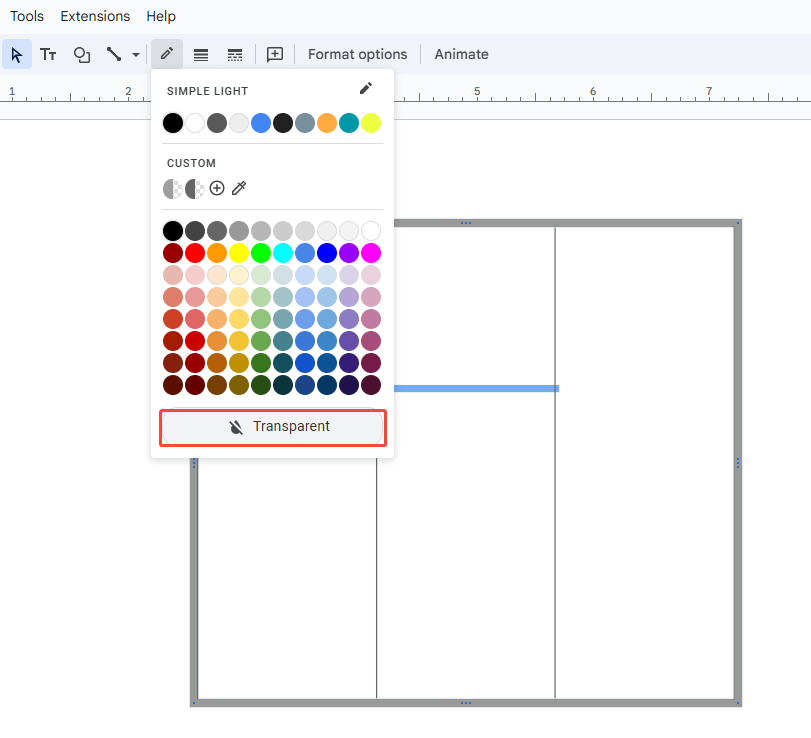Open the Extensions menu

[95, 16]
